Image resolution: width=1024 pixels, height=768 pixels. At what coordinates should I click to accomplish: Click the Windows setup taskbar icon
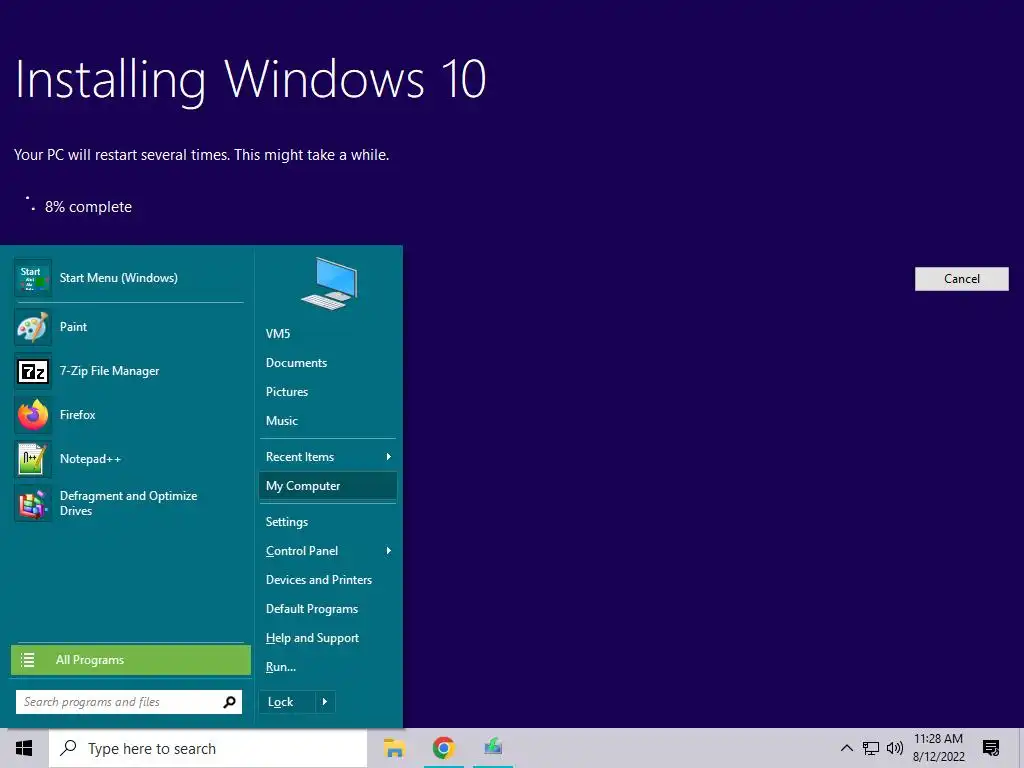(x=493, y=746)
